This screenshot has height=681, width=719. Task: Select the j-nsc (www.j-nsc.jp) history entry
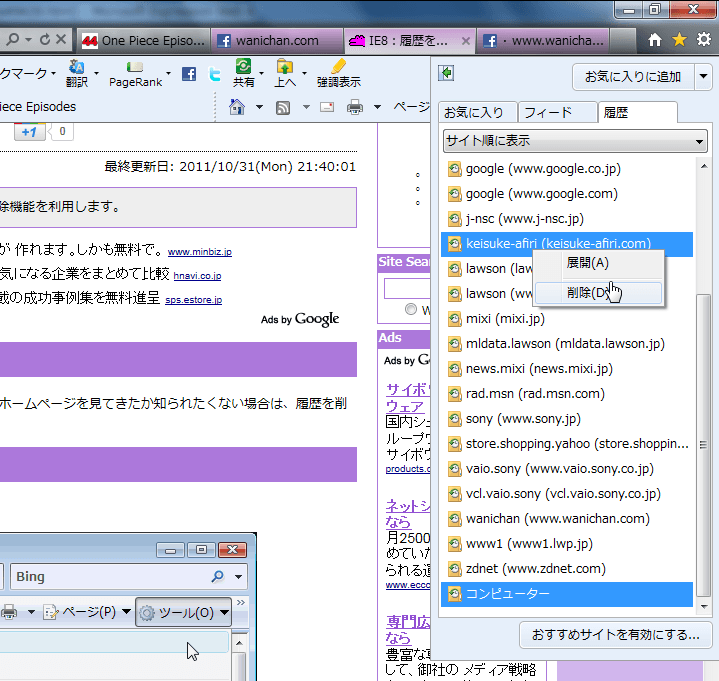(567, 219)
